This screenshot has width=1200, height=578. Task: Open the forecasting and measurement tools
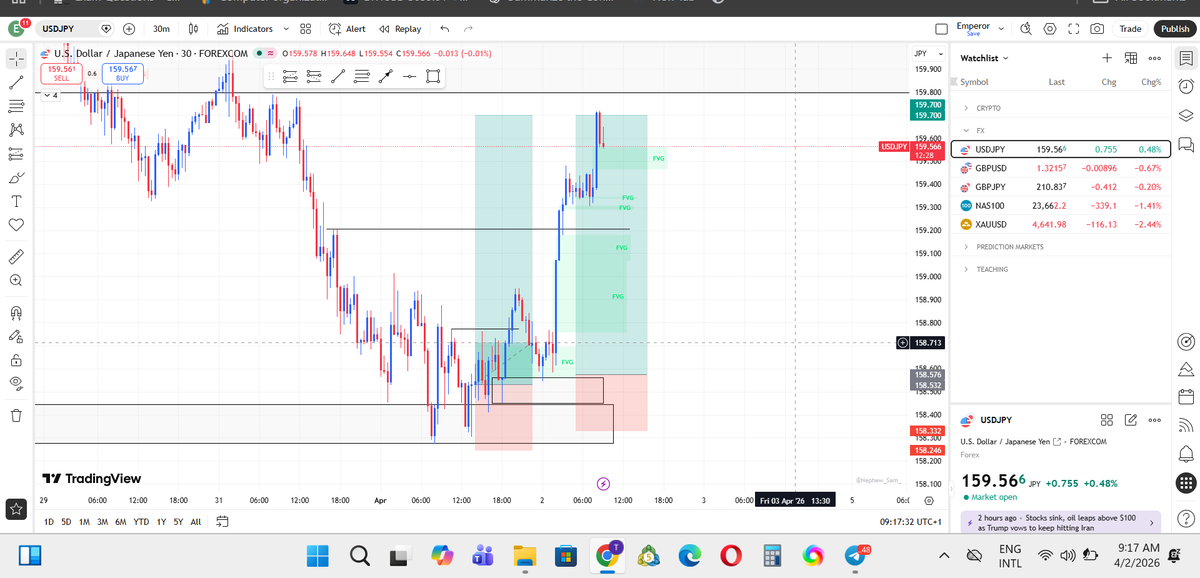(x=16, y=154)
